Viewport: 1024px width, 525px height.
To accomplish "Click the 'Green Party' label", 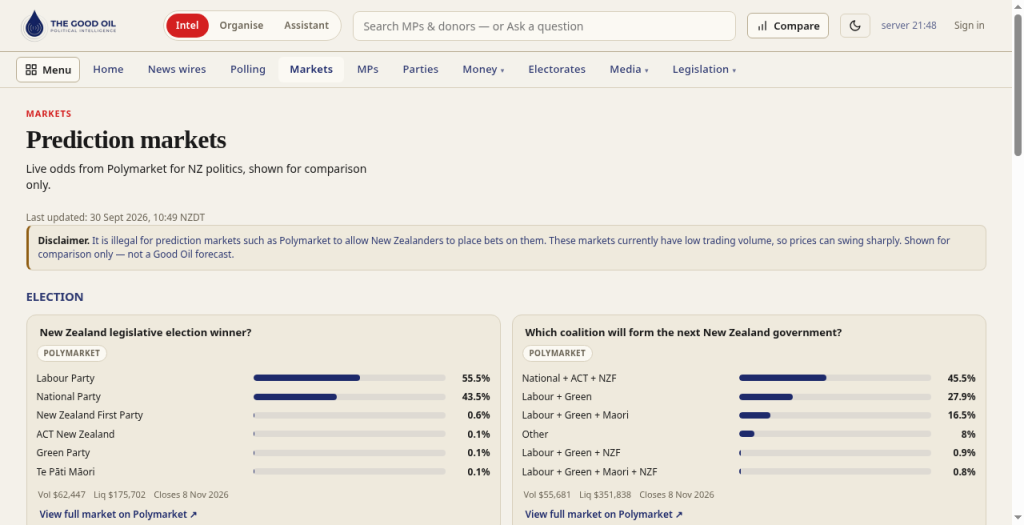I will [63, 453].
